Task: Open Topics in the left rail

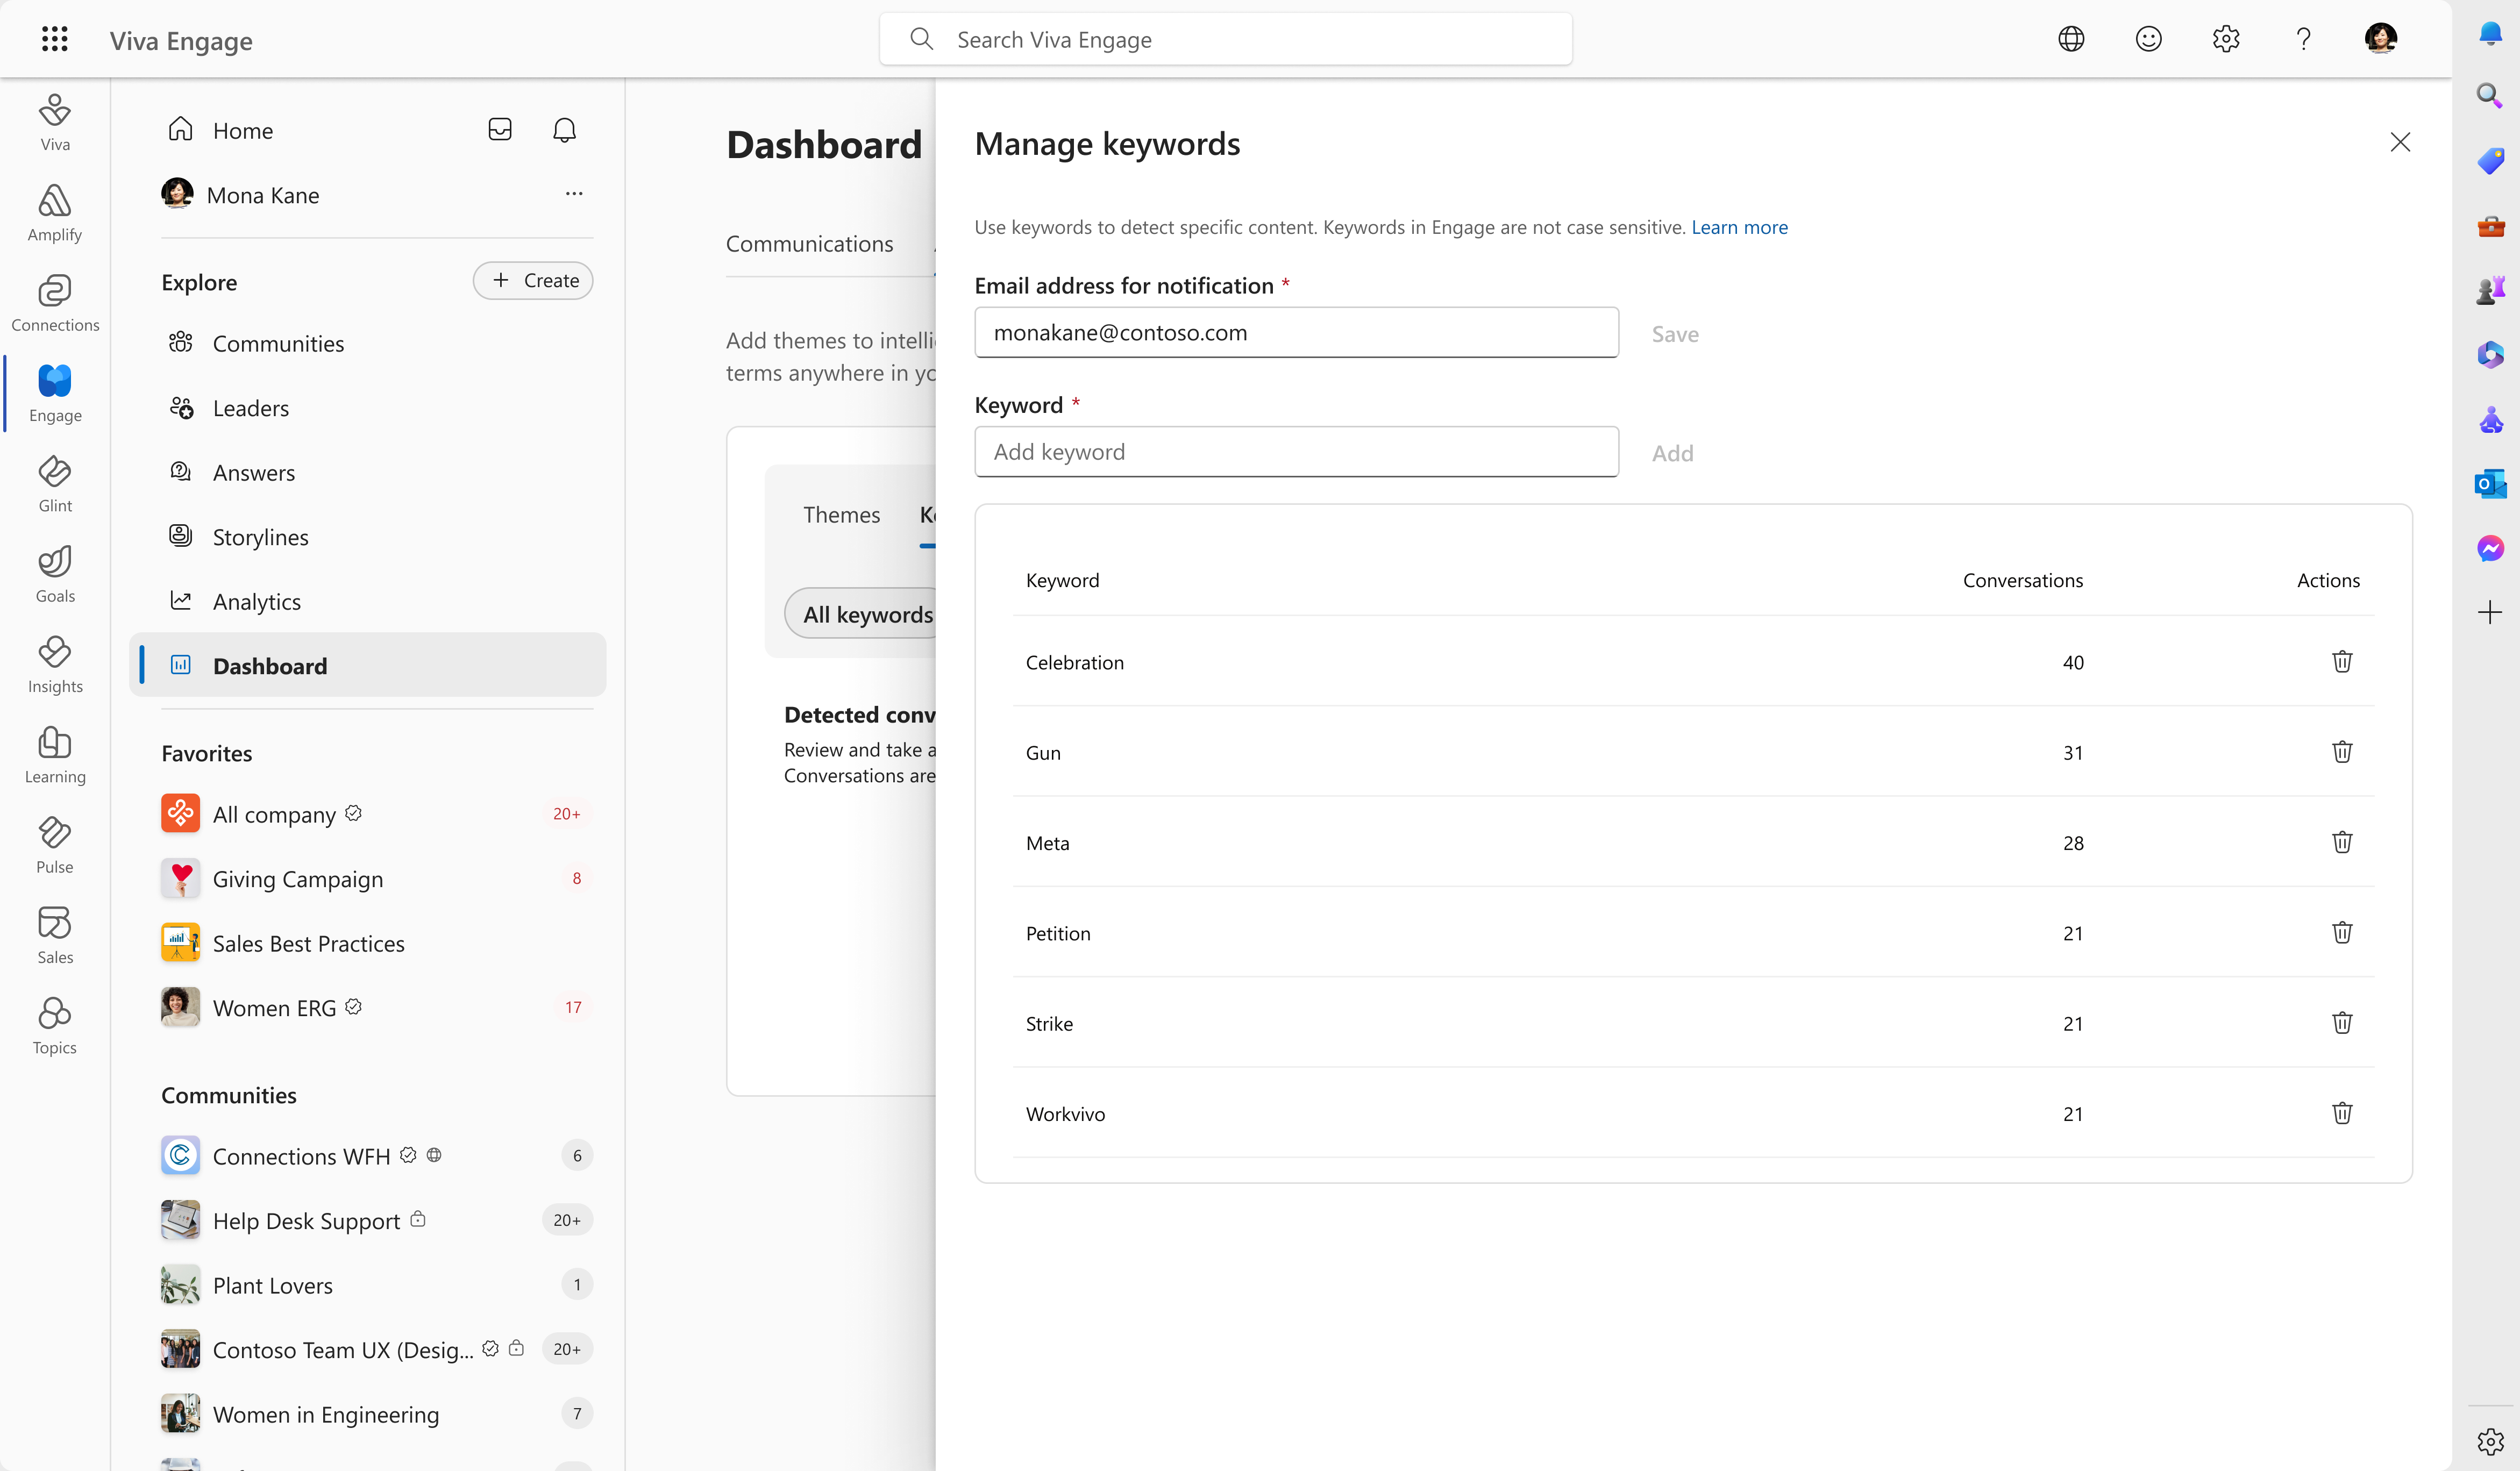Action: click(55, 1026)
